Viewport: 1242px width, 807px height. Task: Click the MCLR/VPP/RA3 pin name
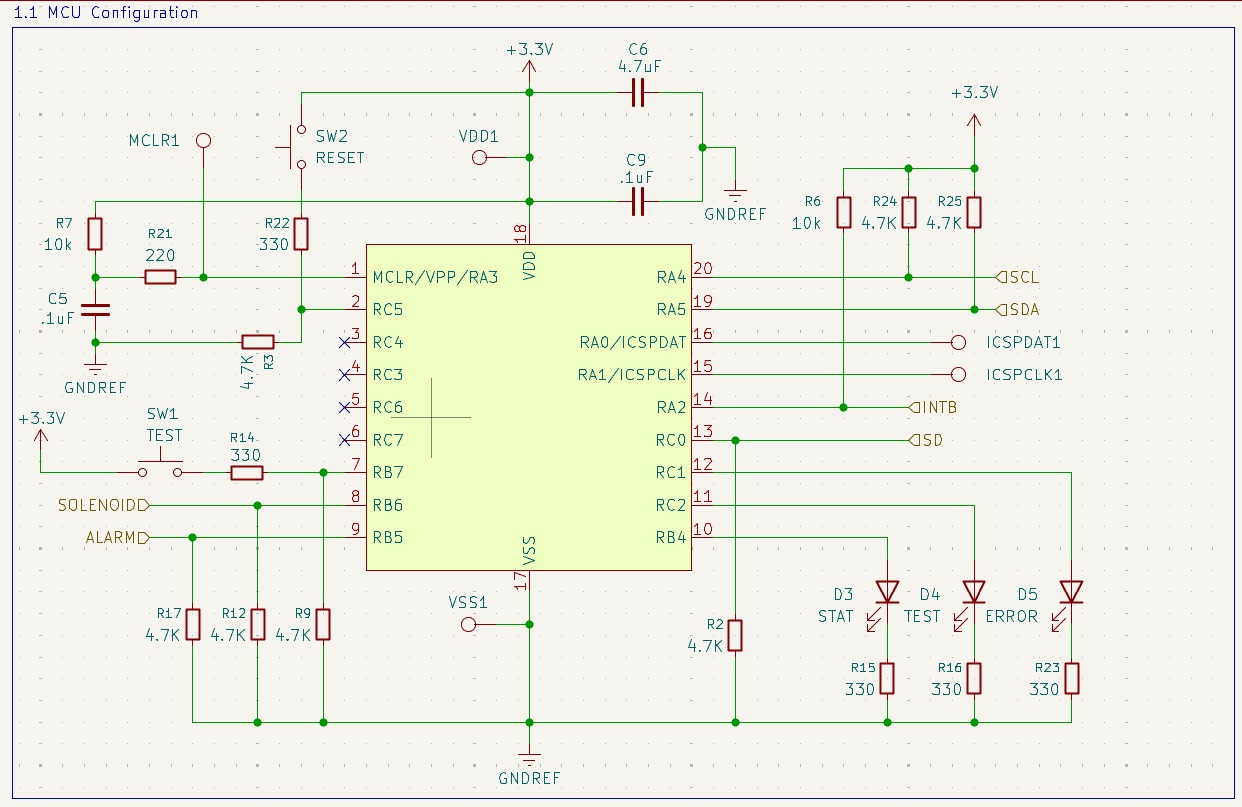tap(435, 277)
